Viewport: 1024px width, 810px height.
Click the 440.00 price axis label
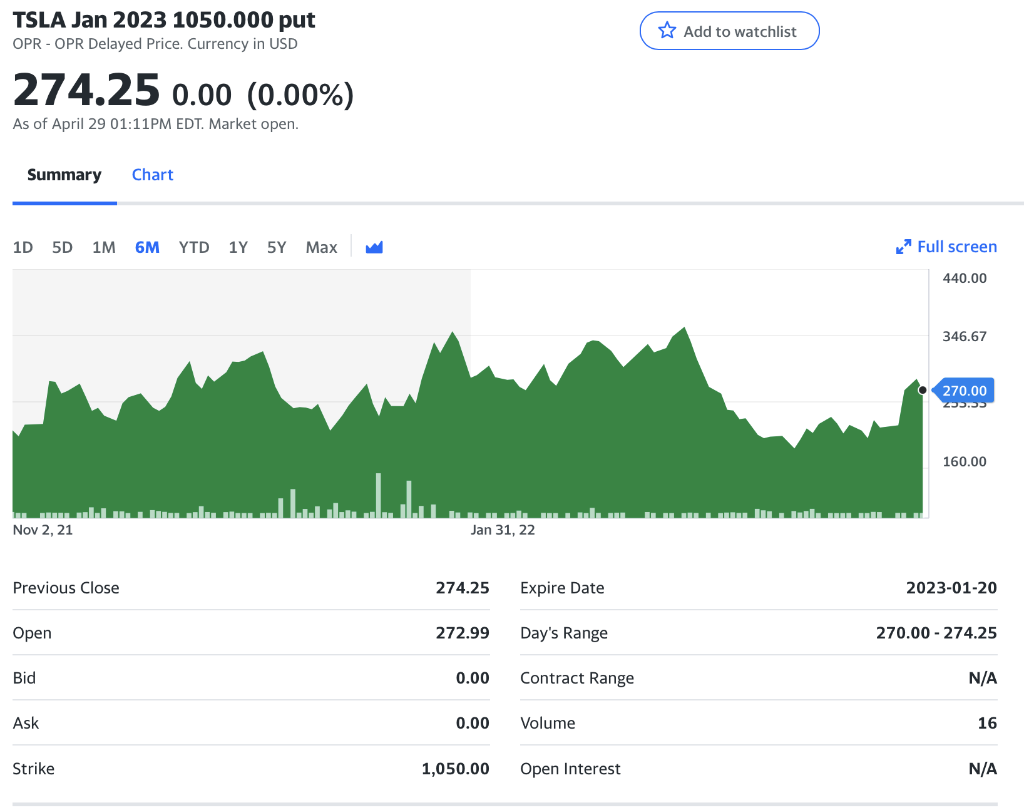coord(965,278)
